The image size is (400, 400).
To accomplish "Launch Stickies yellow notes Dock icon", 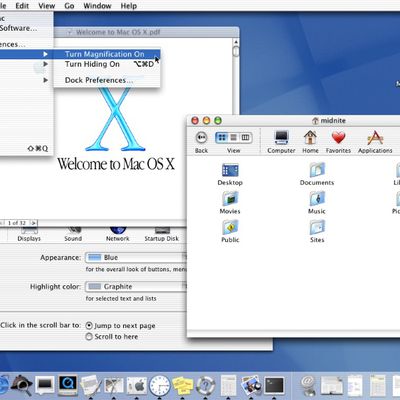I will pyautogui.click(x=182, y=386).
